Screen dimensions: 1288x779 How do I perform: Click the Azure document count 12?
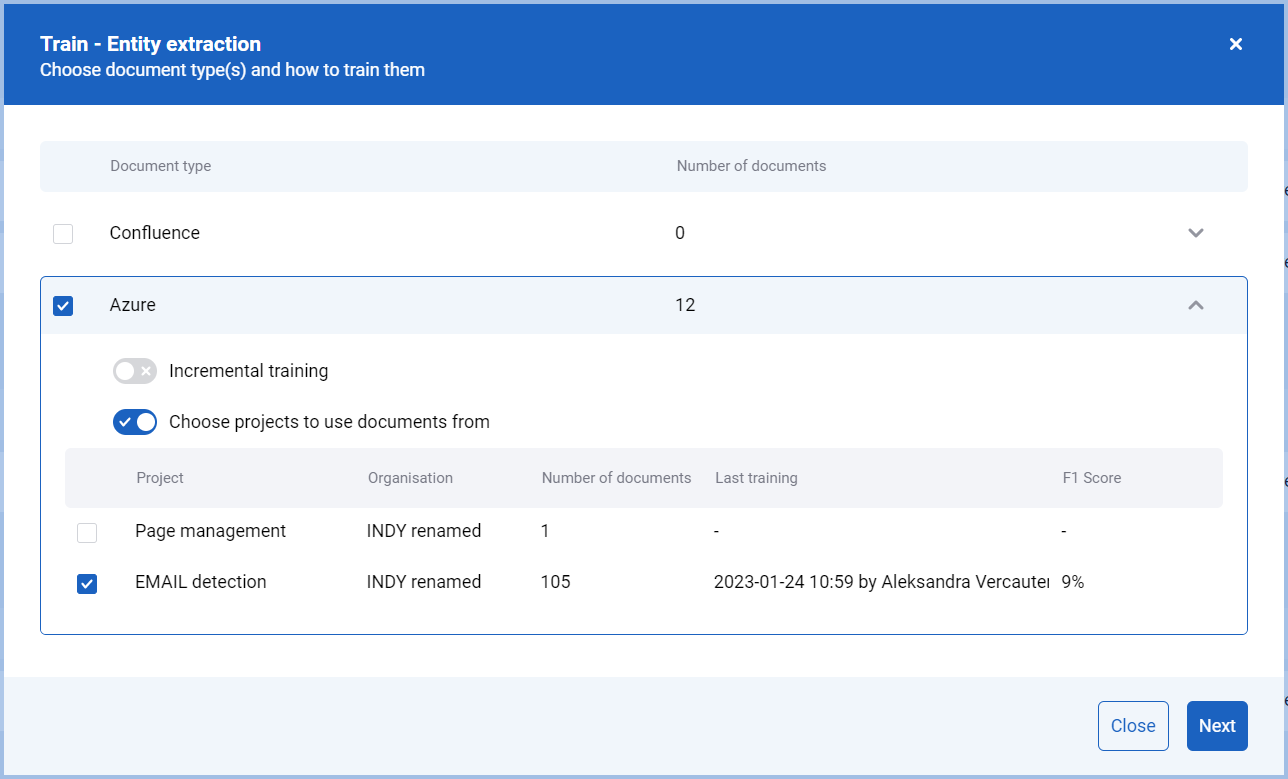point(685,305)
